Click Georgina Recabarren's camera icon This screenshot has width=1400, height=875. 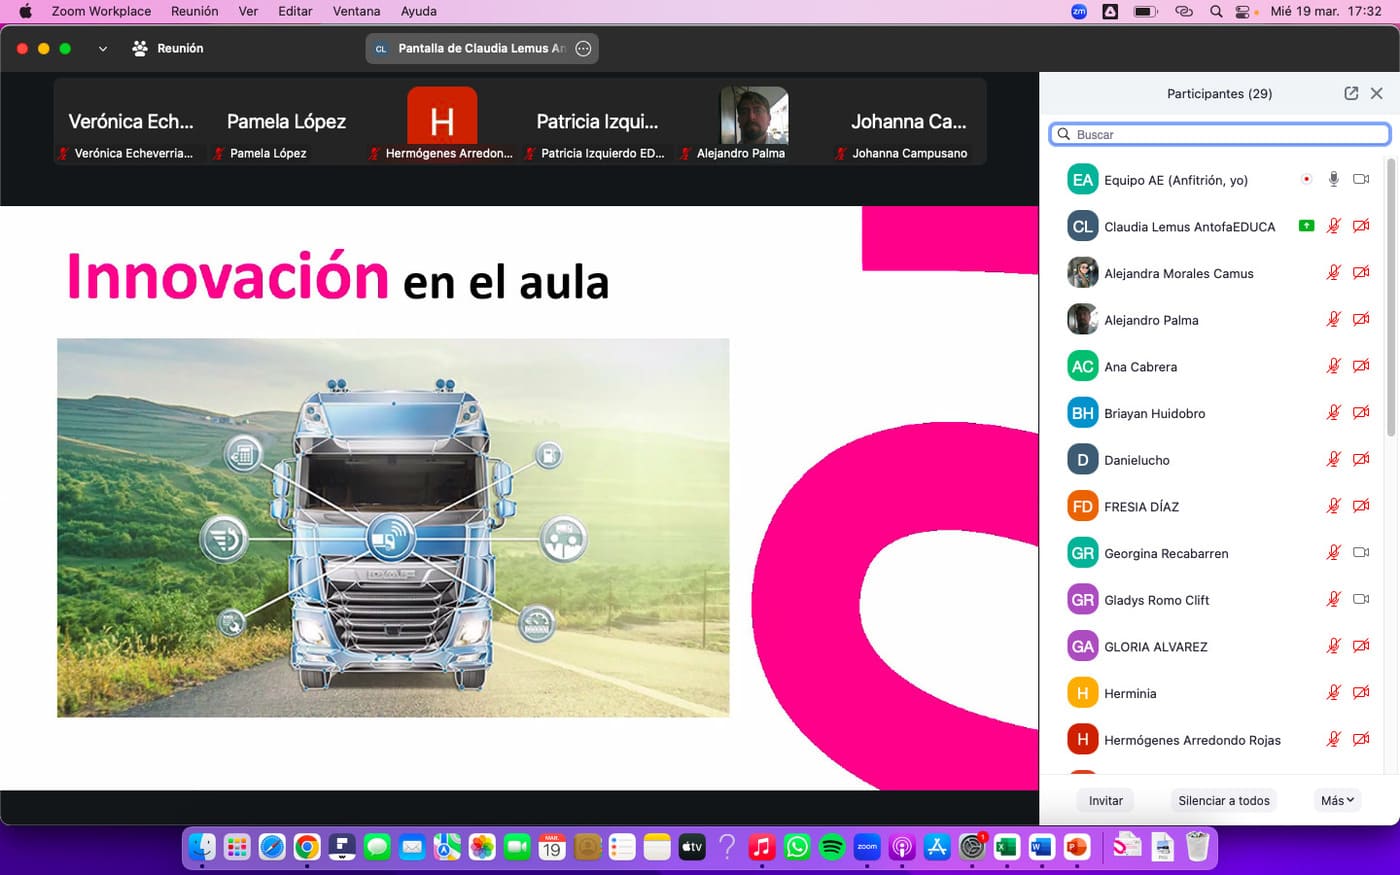[x=1361, y=552]
